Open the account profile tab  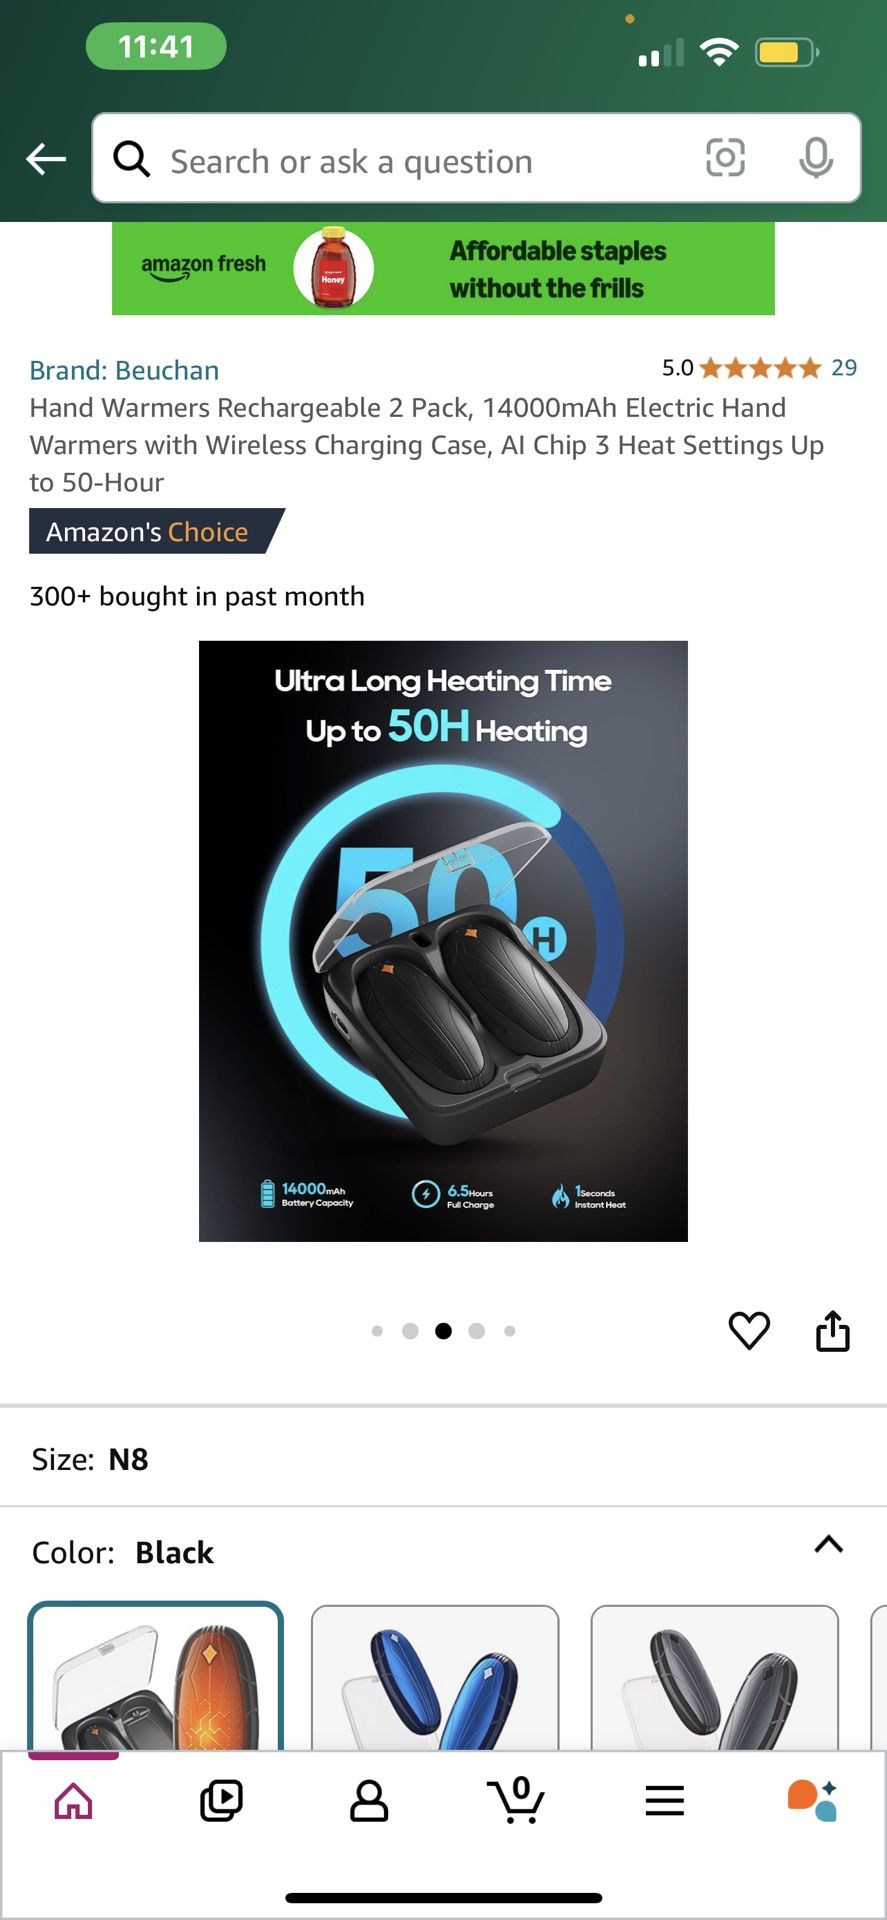click(369, 1800)
